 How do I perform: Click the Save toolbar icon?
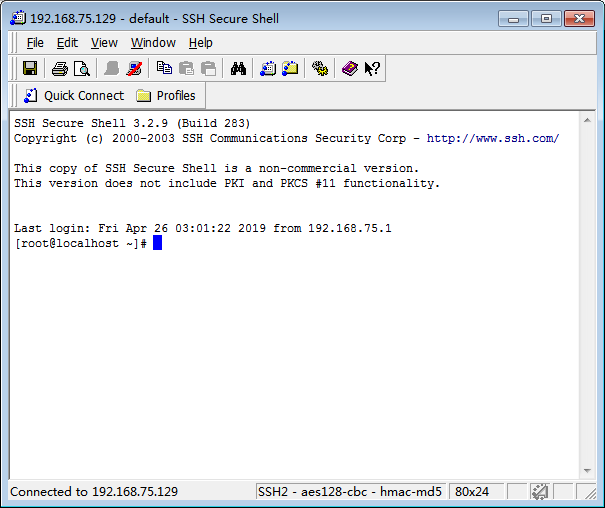point(30,69)
